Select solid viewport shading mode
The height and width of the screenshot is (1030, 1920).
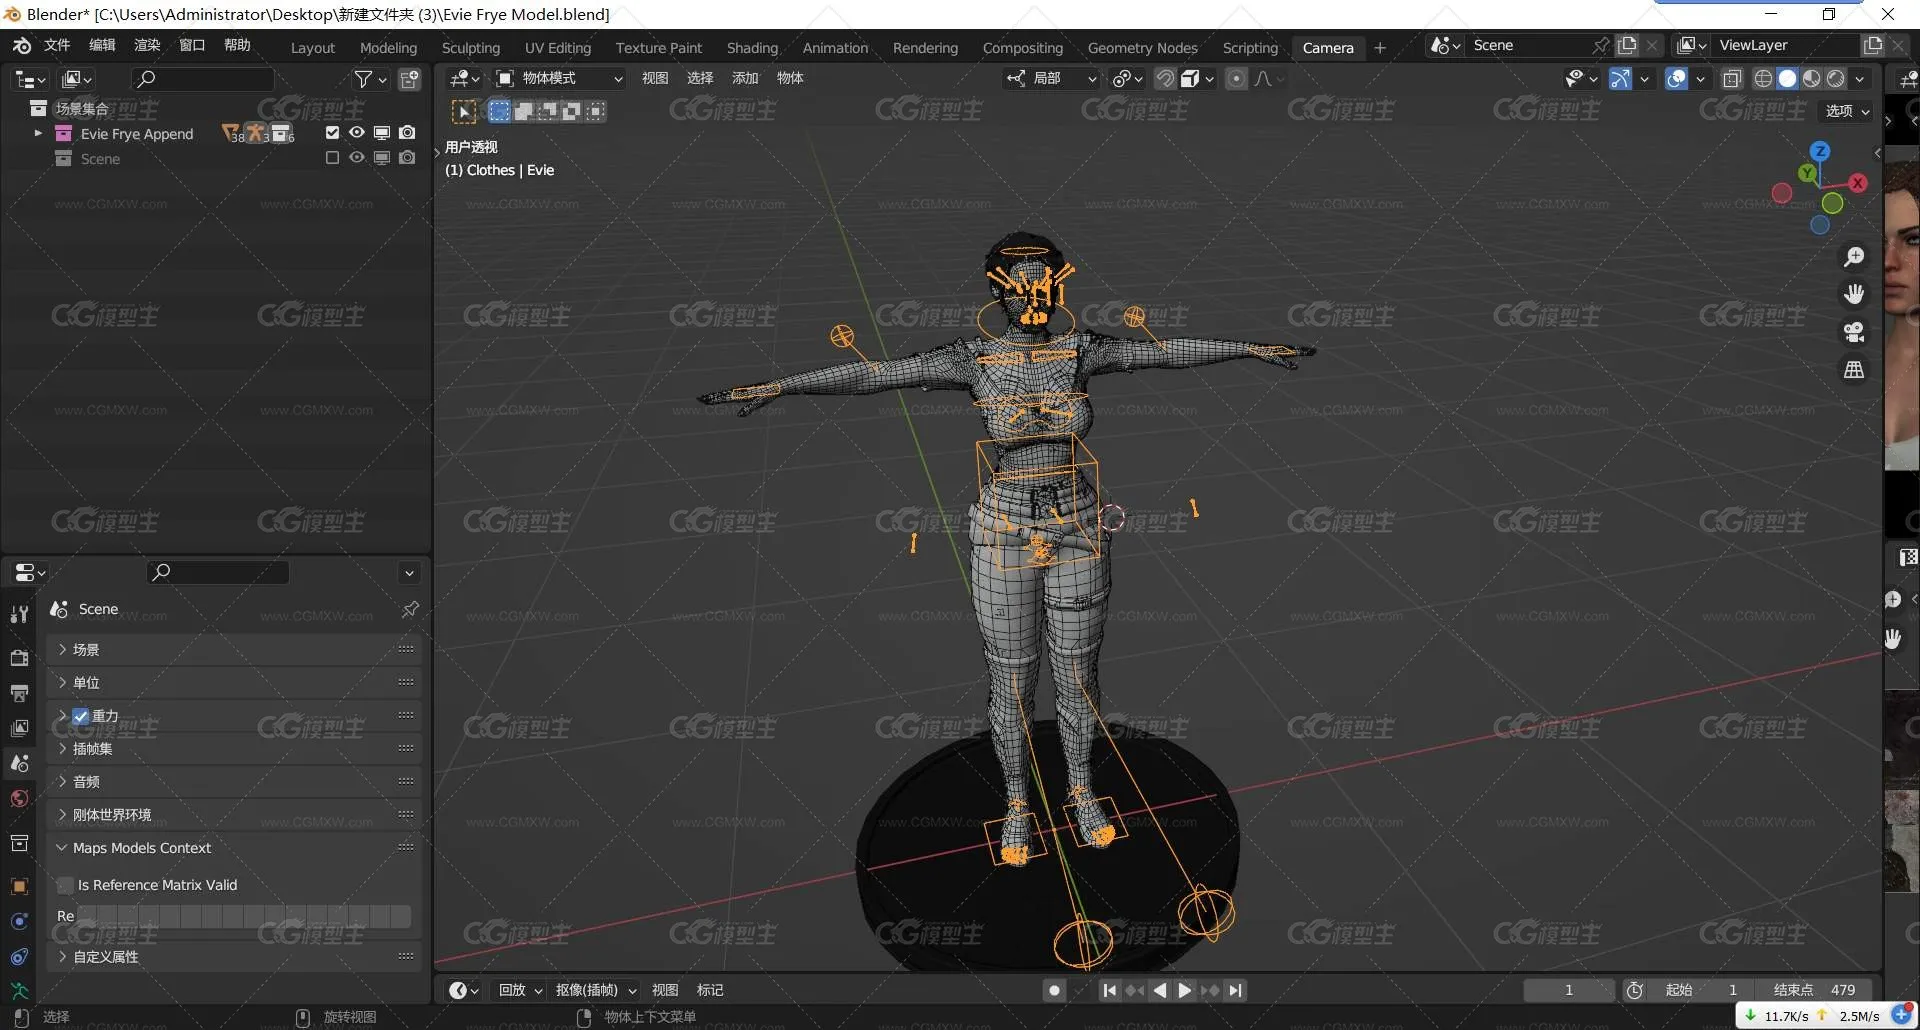click(1787, 79)
